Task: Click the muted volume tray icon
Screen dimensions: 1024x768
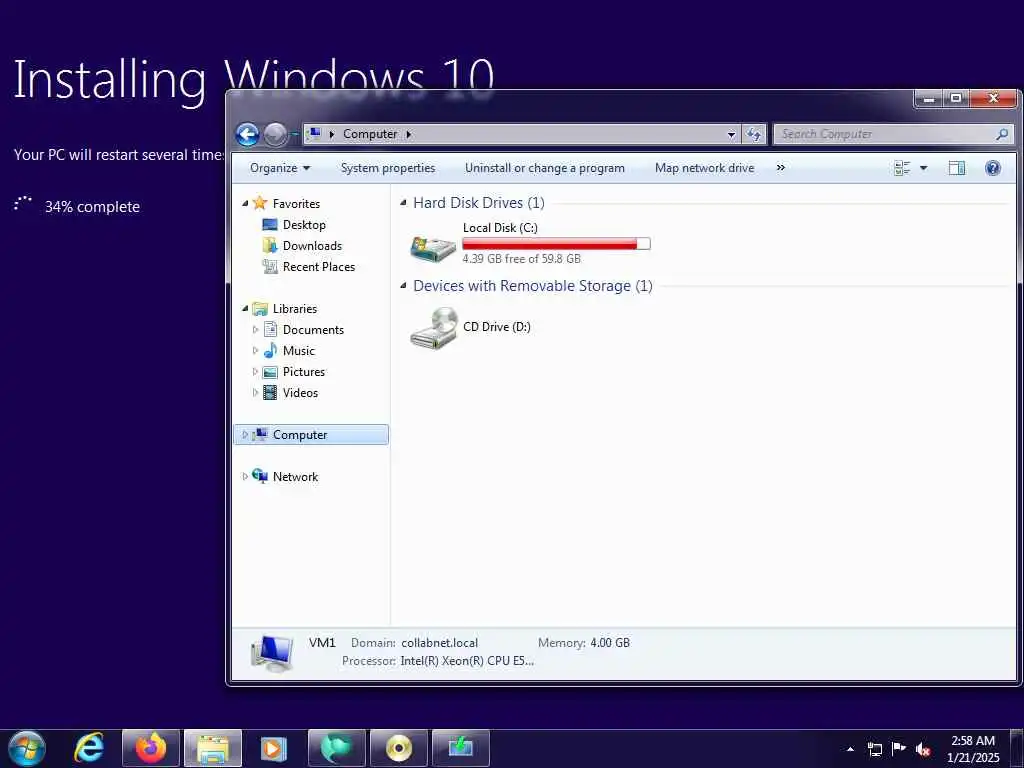Action: pyautogui.click(x=923, y=749)
